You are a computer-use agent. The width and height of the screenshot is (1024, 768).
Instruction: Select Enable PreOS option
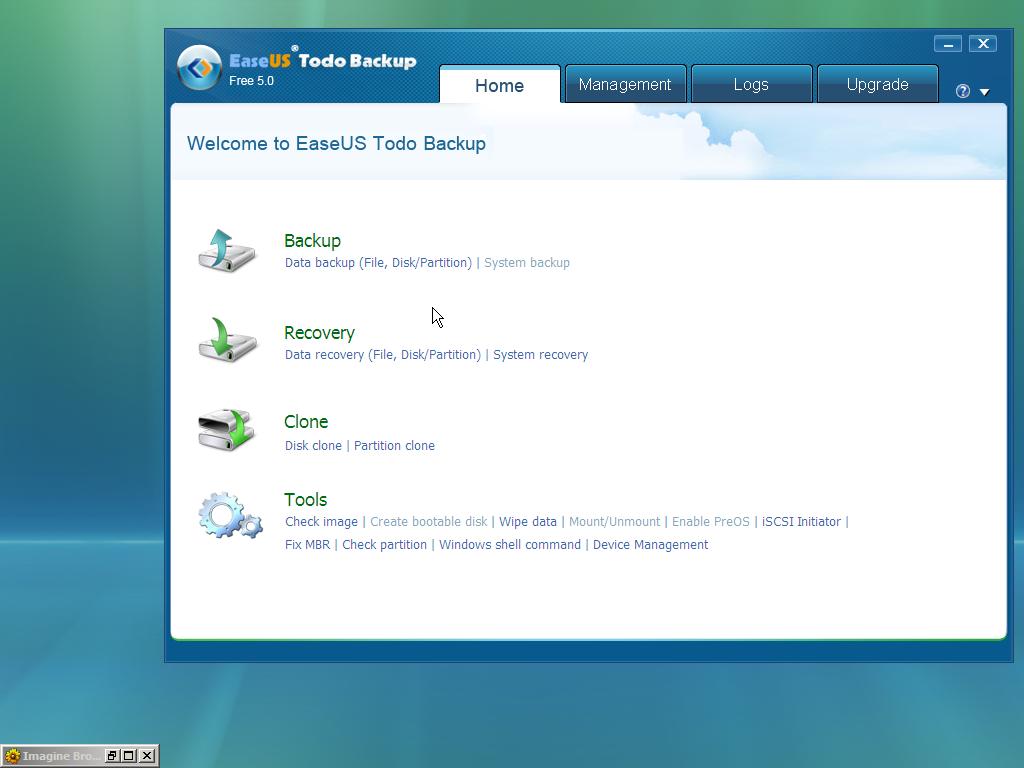[711, 522]
